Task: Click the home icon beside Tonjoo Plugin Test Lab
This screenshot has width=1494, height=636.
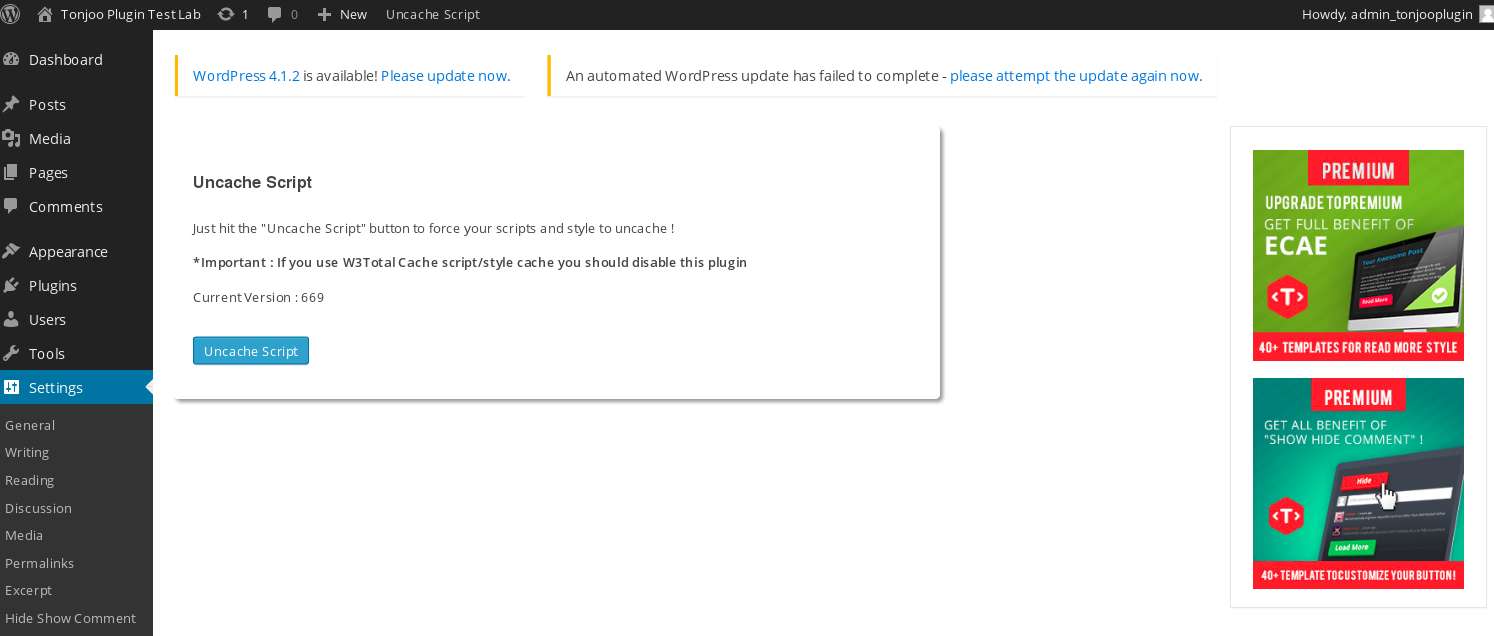Action: [x=45, y=14]
